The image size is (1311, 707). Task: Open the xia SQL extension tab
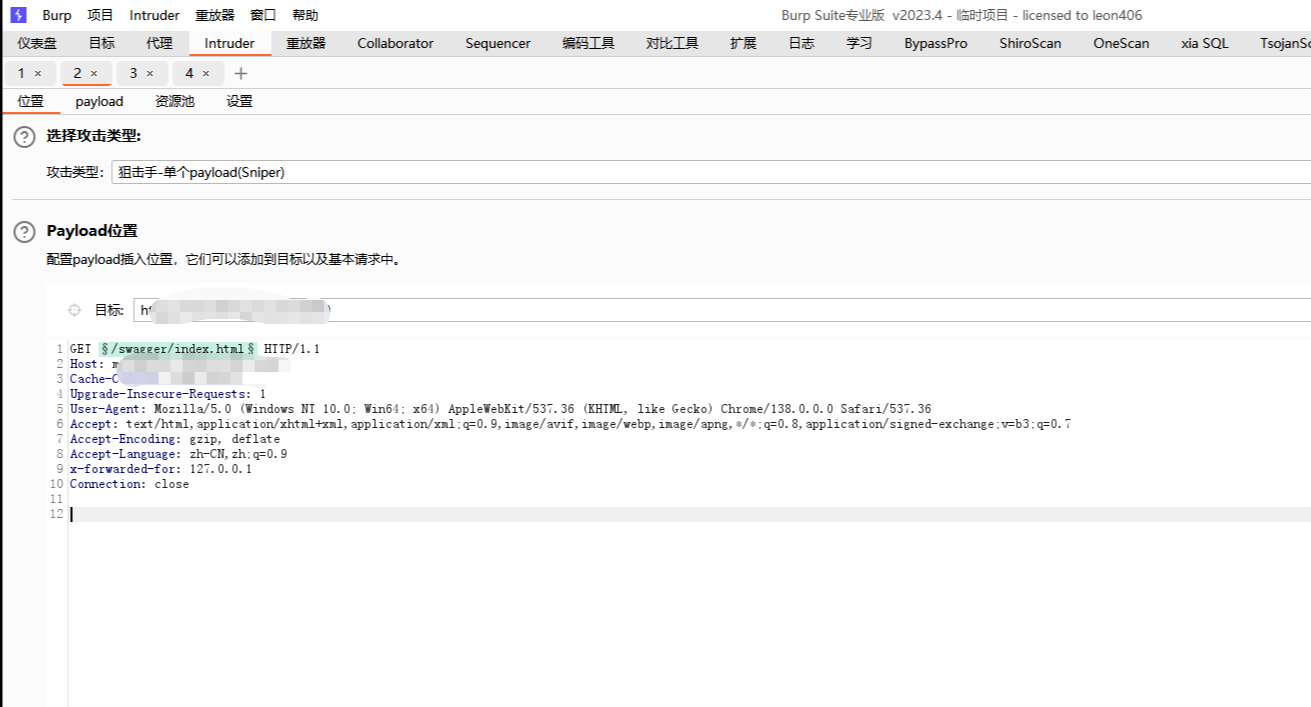pos(1204,43)
